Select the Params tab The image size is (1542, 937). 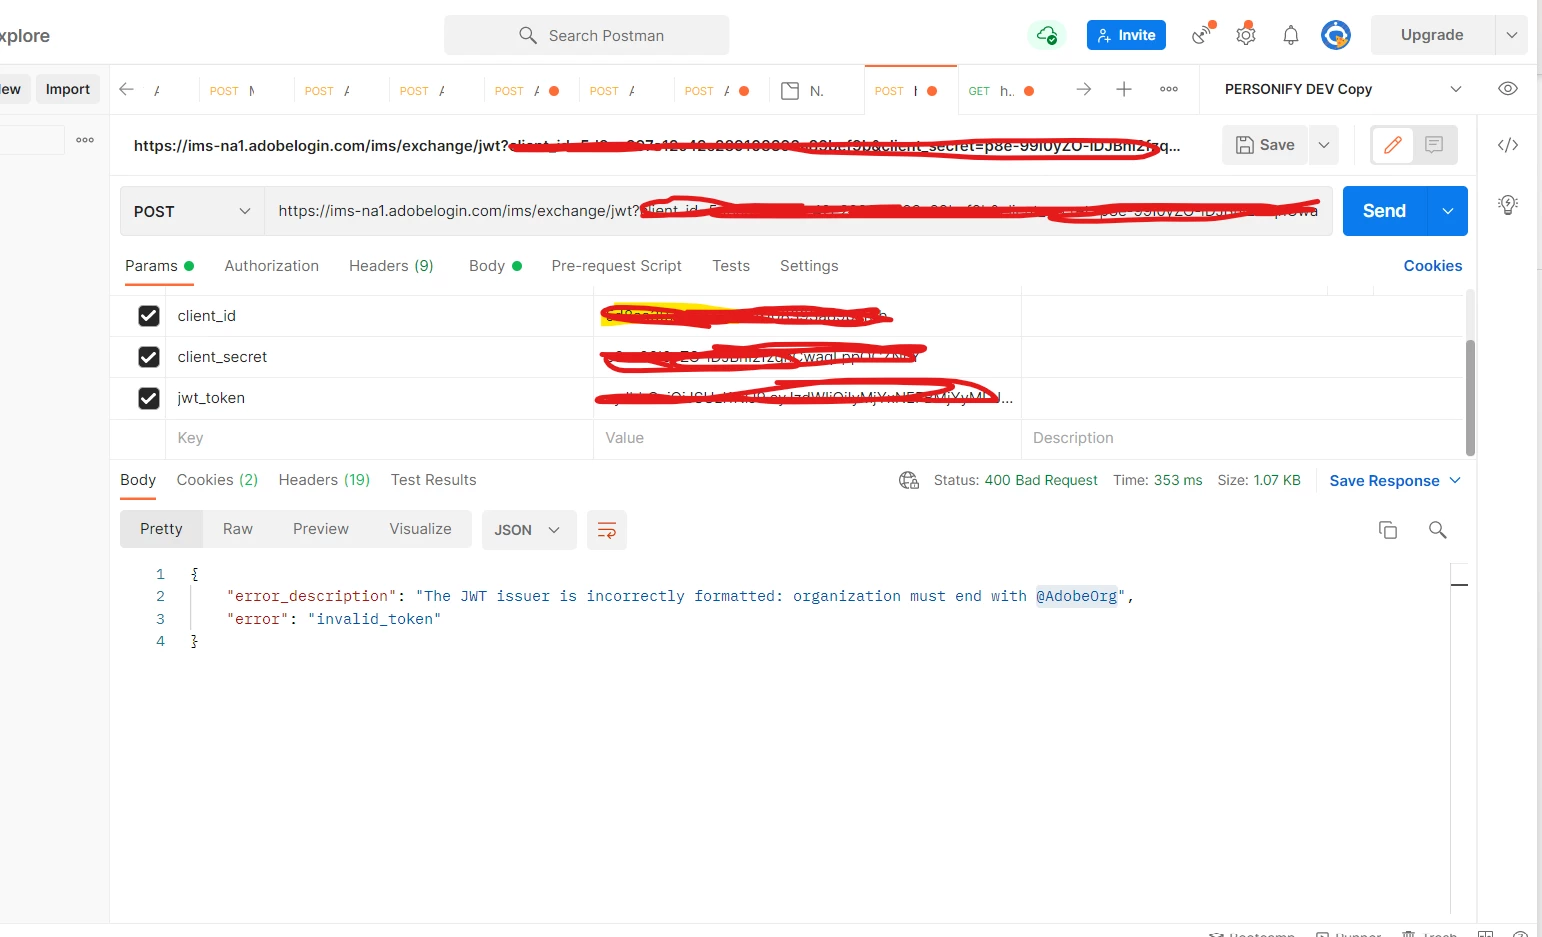click(159, 266)
